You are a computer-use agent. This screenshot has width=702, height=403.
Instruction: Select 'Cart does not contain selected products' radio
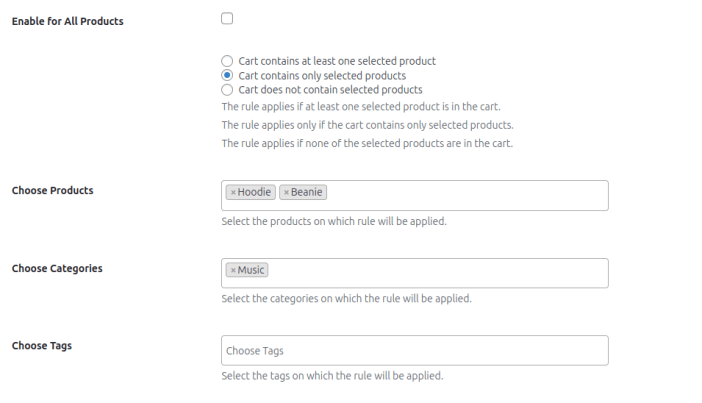pyautogui.click(x=227, y=89)
